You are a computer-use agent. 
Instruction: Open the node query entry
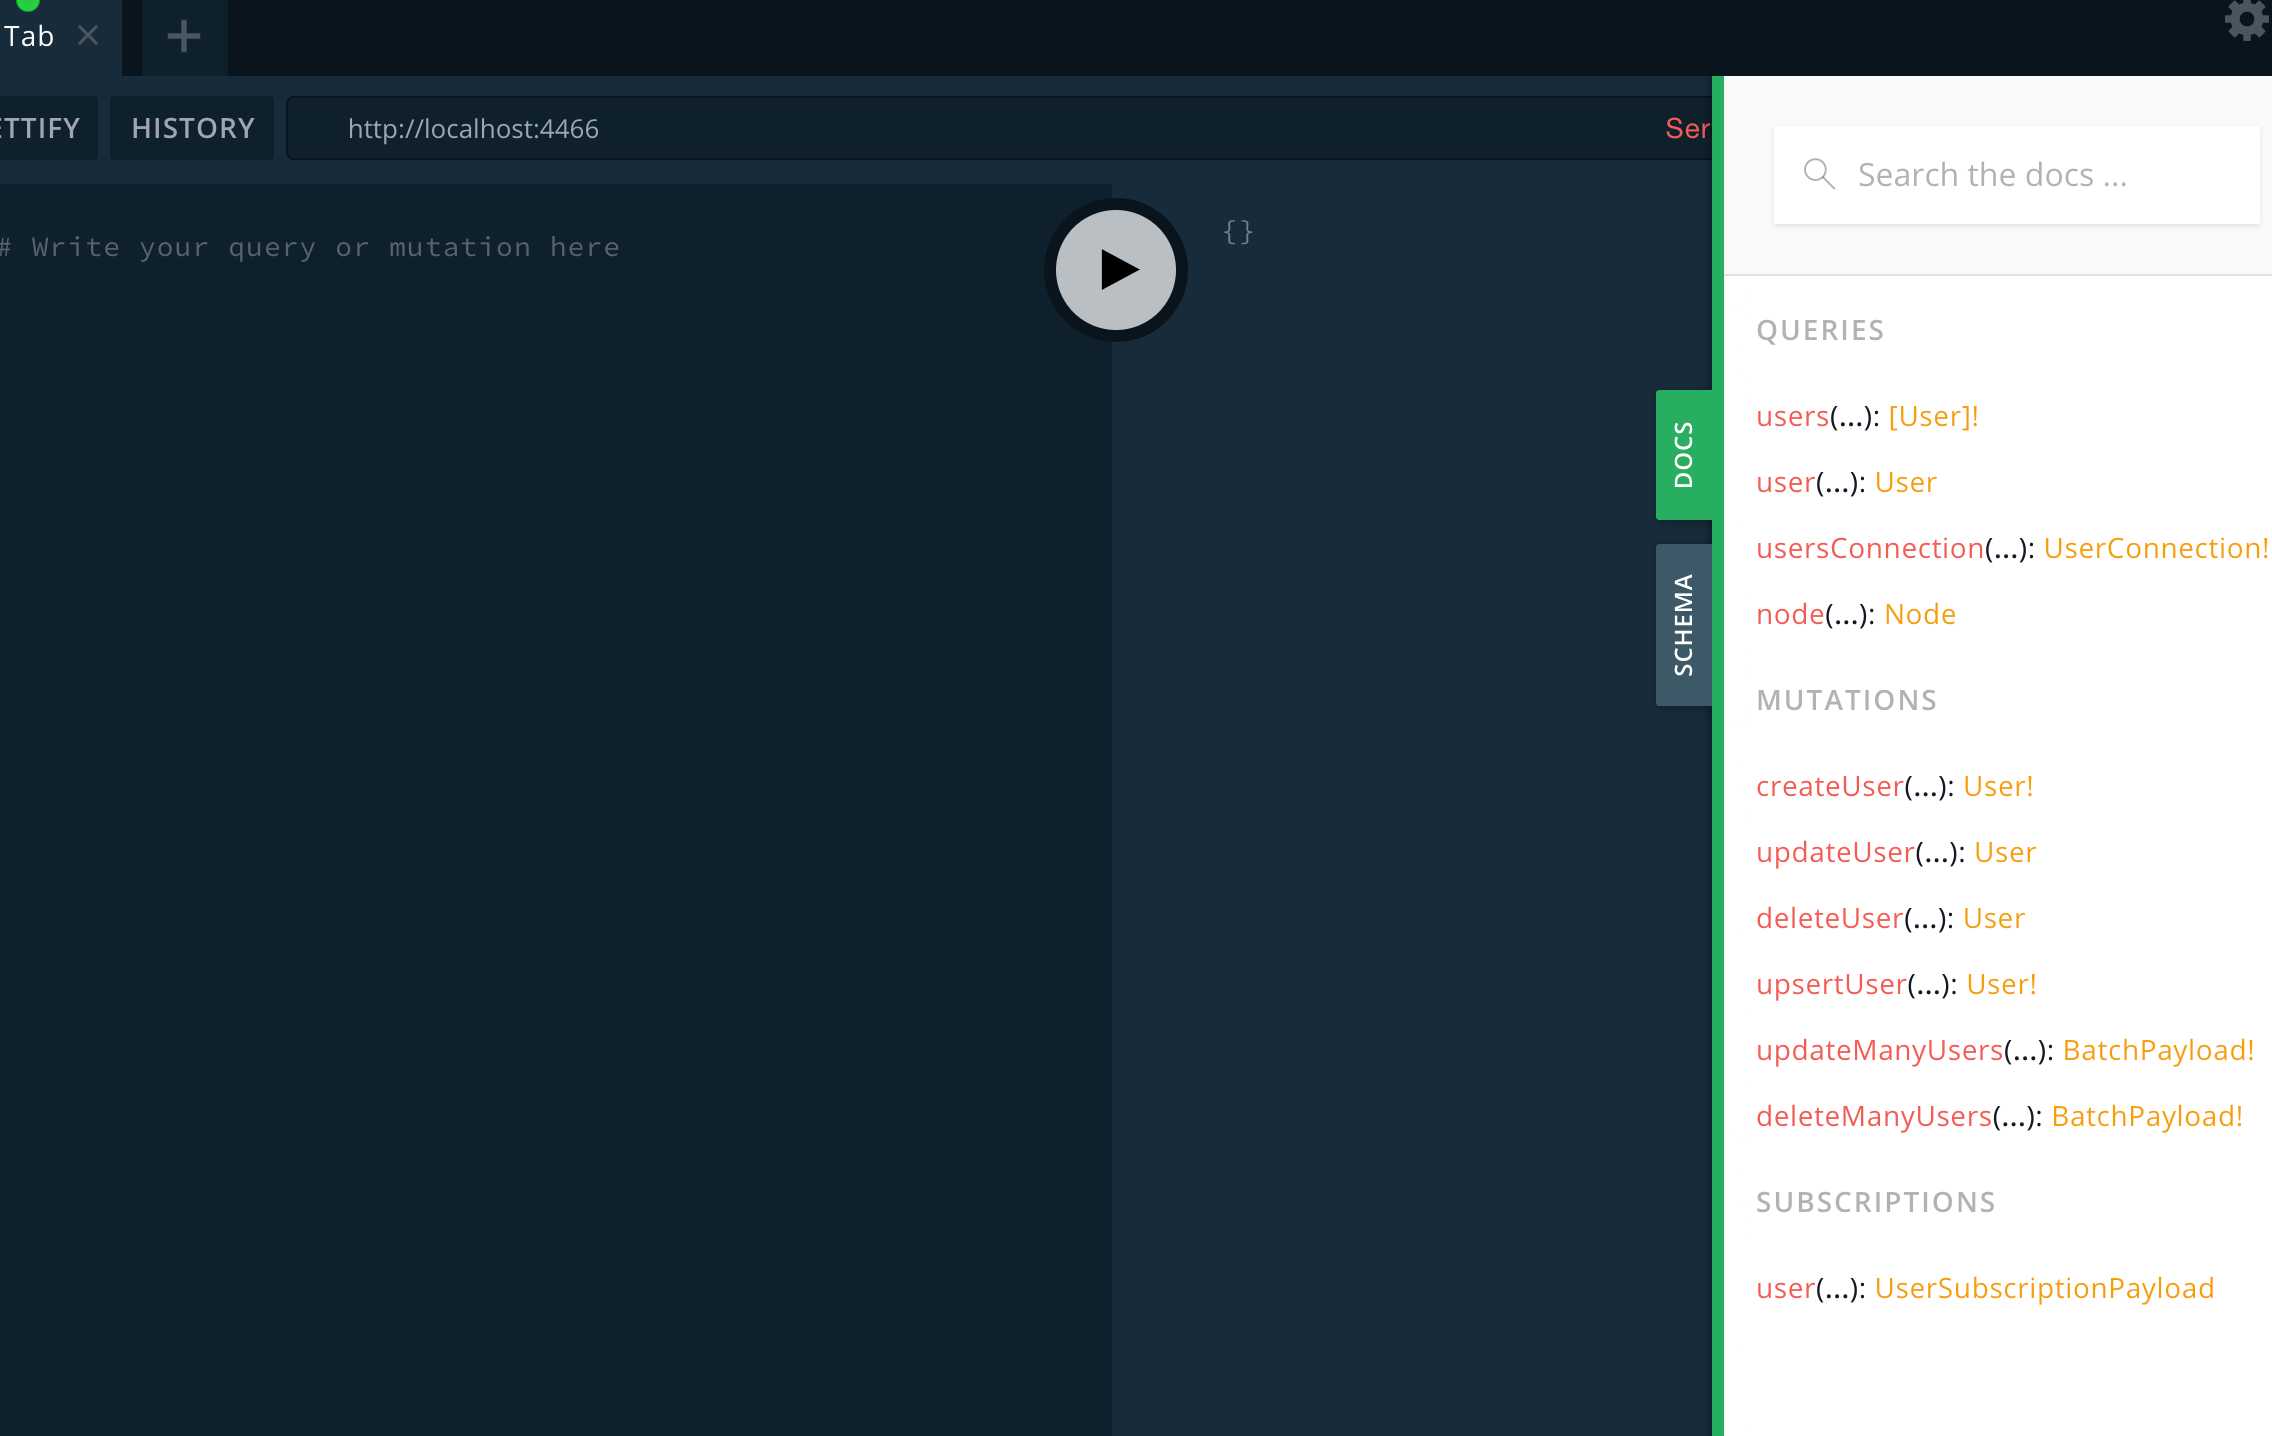1790,614
